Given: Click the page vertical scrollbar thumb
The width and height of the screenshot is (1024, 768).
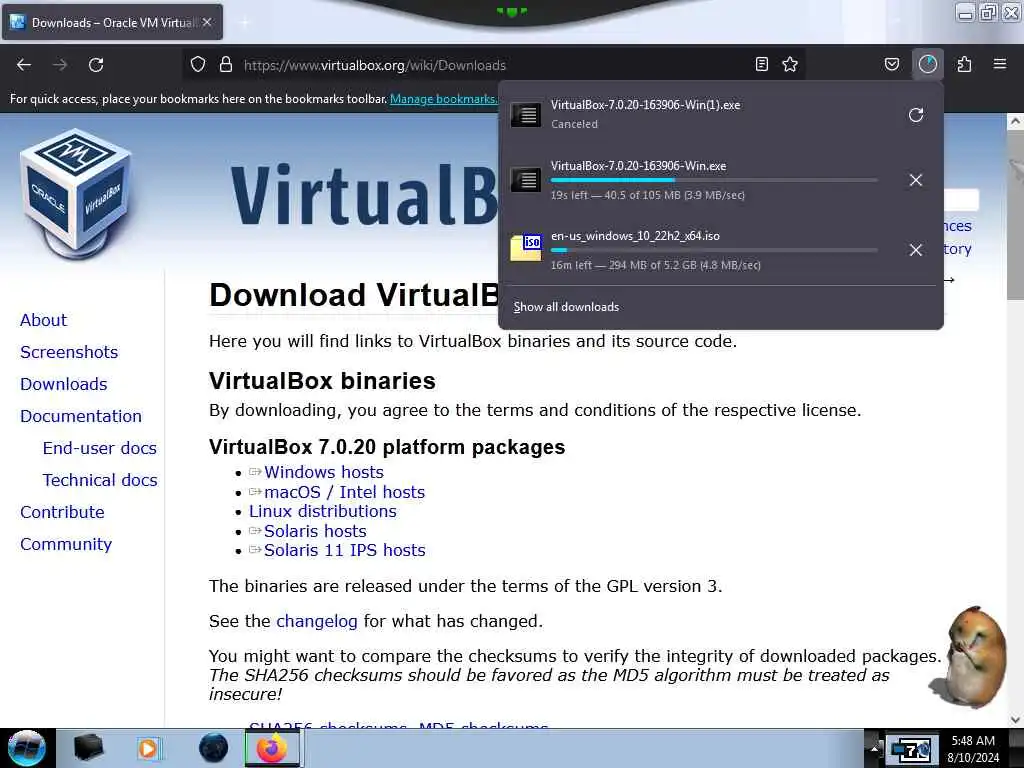Looking at the screenshot, I should pyautogui.click(x=1014, y=216).
